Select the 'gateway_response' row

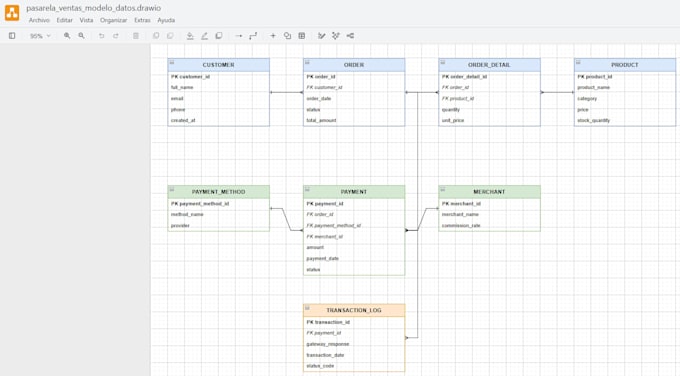point(354,344)
